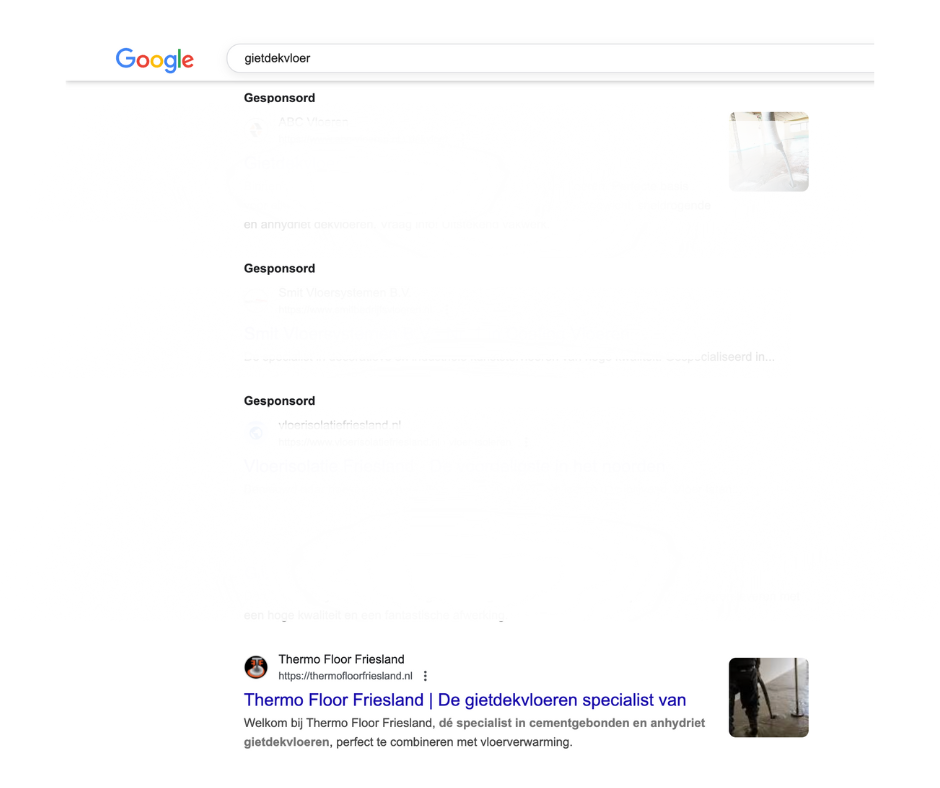Viewport: 940px width, 788px height.
Task: Open the faded Smit Vloersystemen ad headline
Action: point(435,333)
